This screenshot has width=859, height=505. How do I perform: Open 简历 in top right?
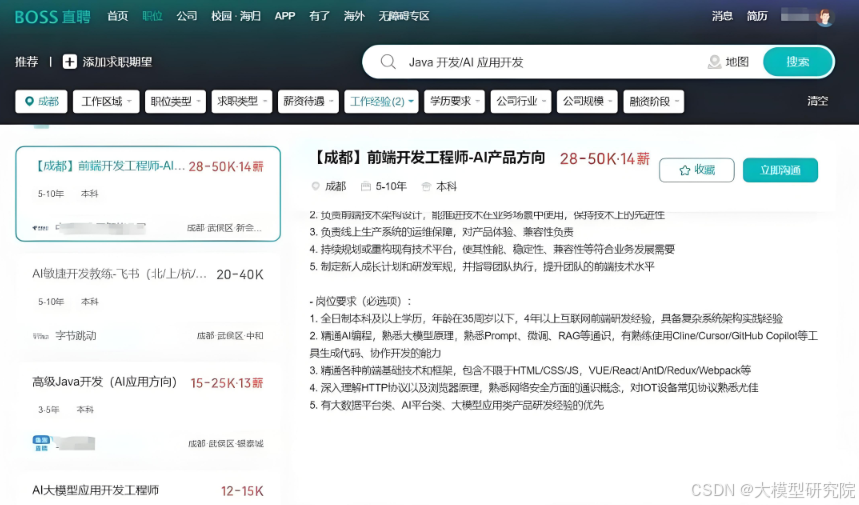click(x=757, y=16)
